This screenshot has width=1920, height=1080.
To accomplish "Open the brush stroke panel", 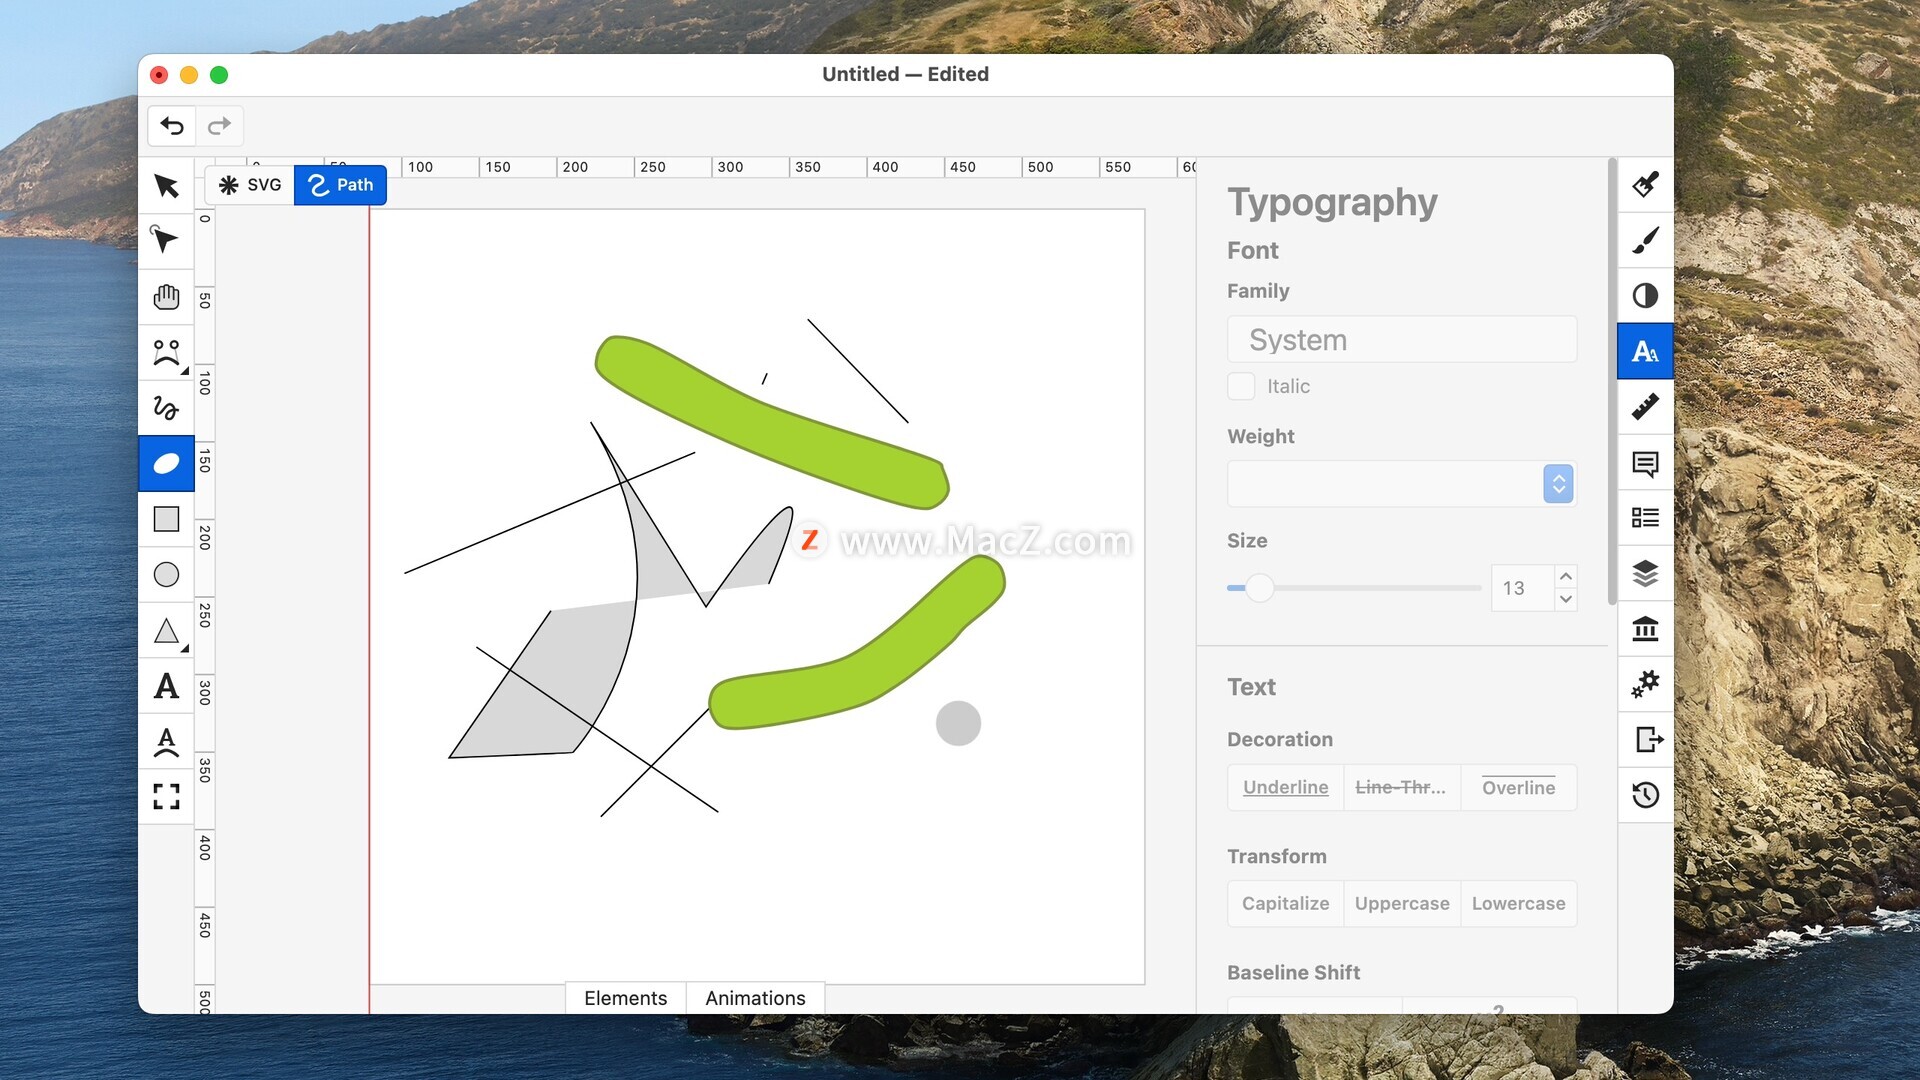I will 1645,240.
